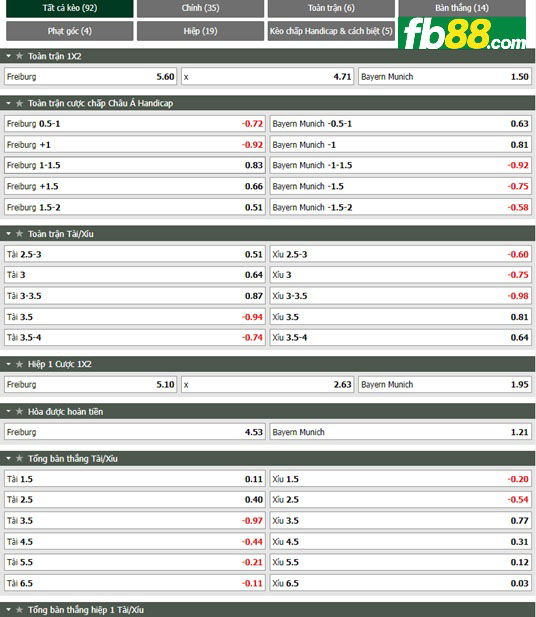Collapse the Hòa được hoàn tiền arrow
The image size is (536, 617).
point(8,412)
